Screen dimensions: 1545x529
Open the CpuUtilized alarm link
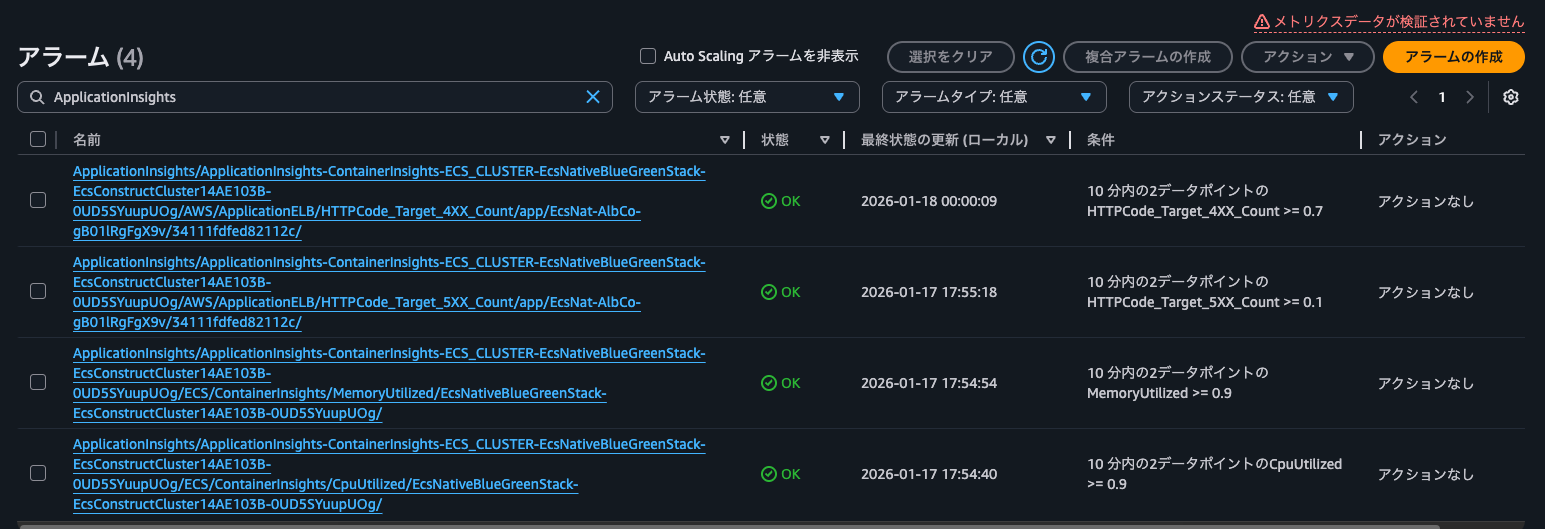point(389,475)
